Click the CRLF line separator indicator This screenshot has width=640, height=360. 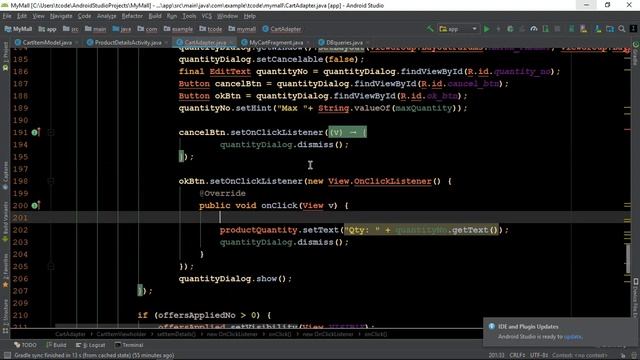pyautogui.click(x=517, y=355)
